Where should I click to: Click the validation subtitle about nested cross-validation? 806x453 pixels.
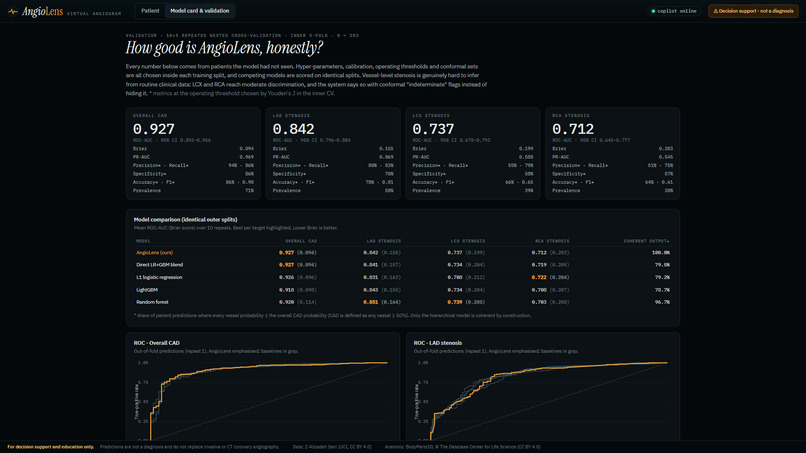pos(242,35)
